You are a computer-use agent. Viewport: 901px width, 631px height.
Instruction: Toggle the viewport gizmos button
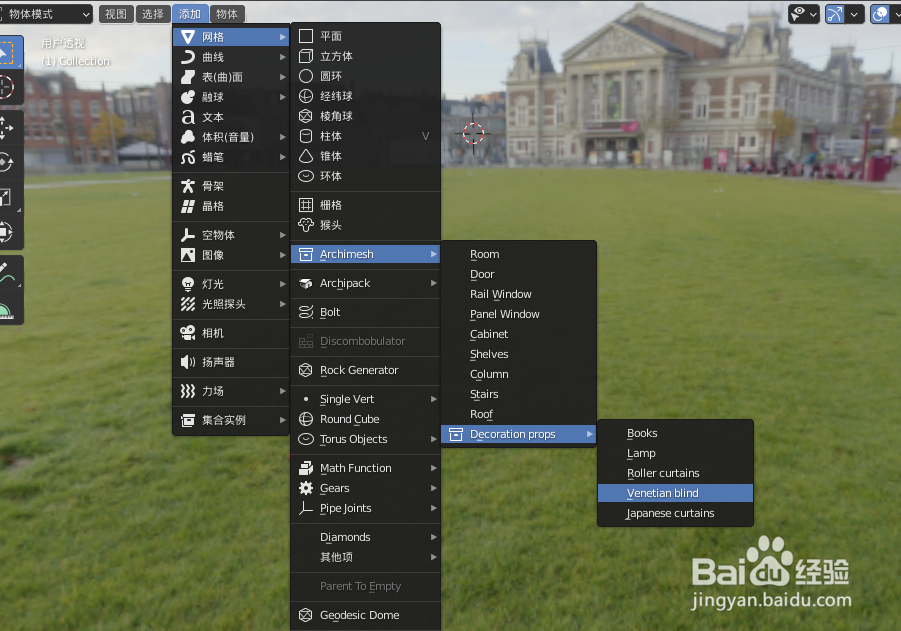pos(835,14)
